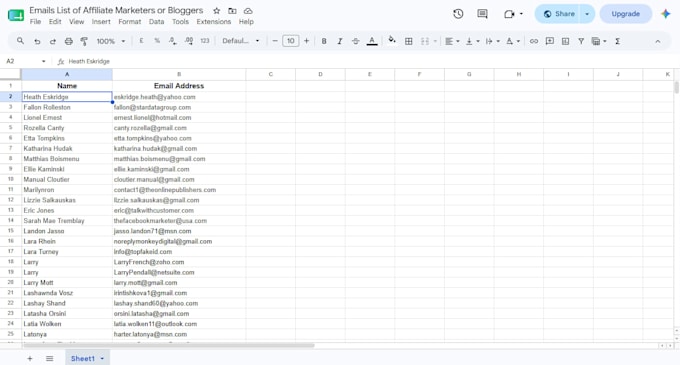Search the menus with magnifier icon

(20, 41)
